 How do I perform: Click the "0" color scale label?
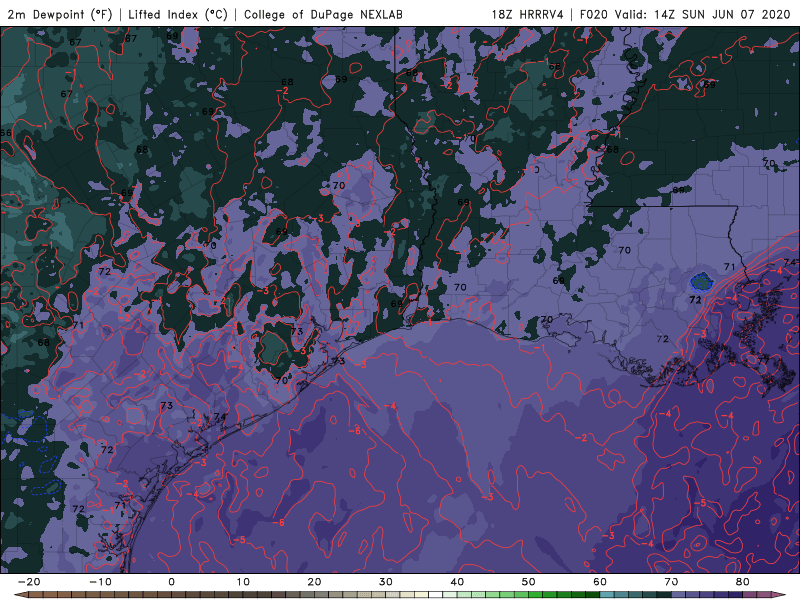(x=171, y=582)
